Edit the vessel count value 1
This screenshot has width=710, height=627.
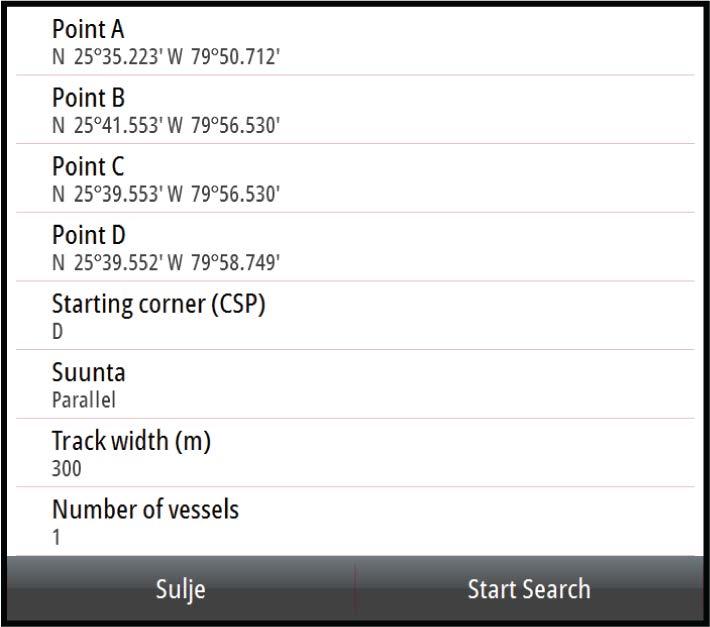[x=56, y=537]
